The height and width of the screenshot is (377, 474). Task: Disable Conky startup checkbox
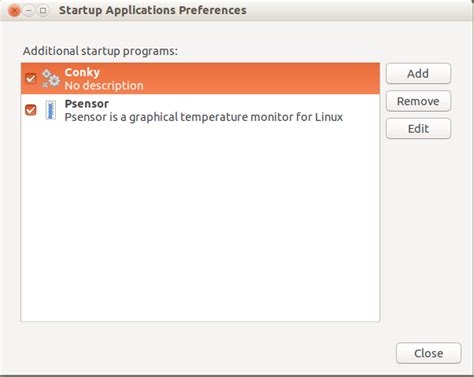(31, 79)
